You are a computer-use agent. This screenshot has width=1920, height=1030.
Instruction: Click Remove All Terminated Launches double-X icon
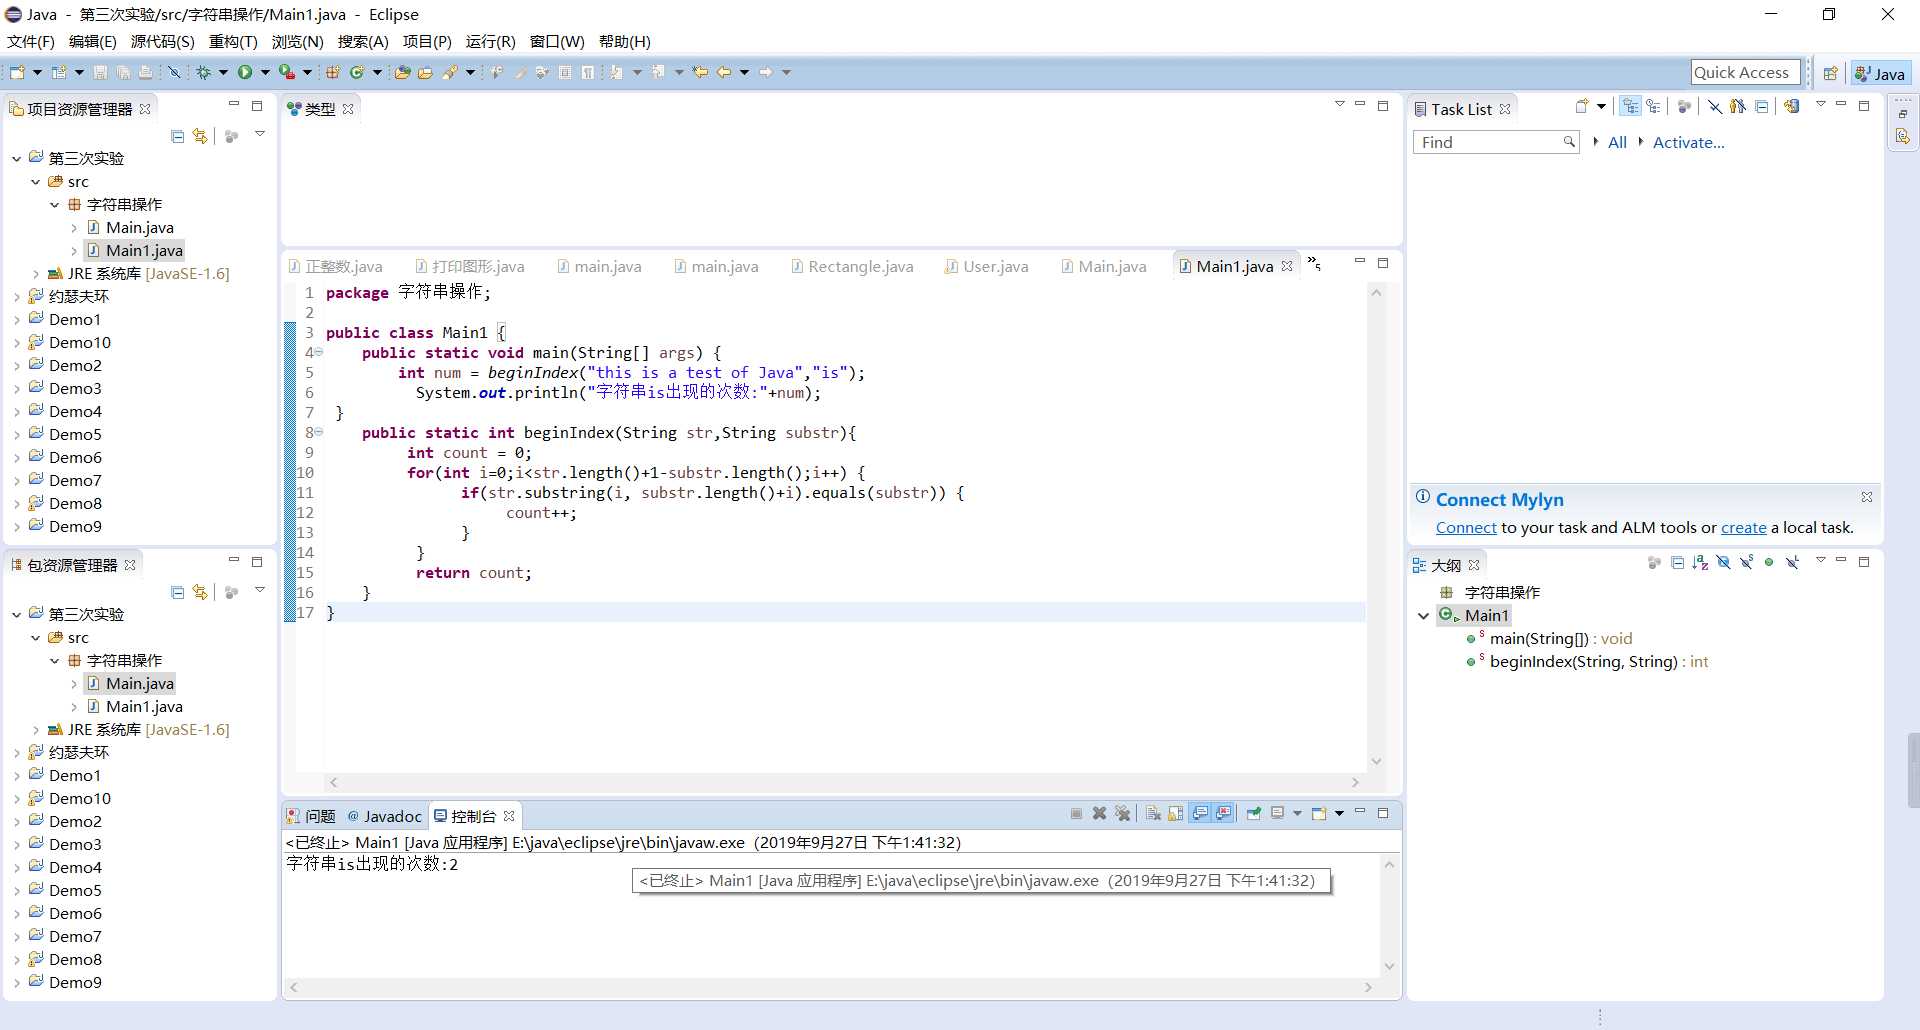click(1122, 813)
